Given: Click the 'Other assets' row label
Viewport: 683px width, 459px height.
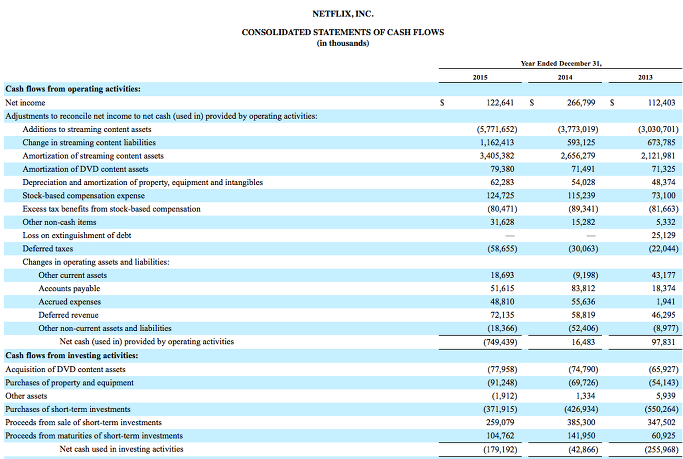Looking at the screenshot, I should click(26, 396).
